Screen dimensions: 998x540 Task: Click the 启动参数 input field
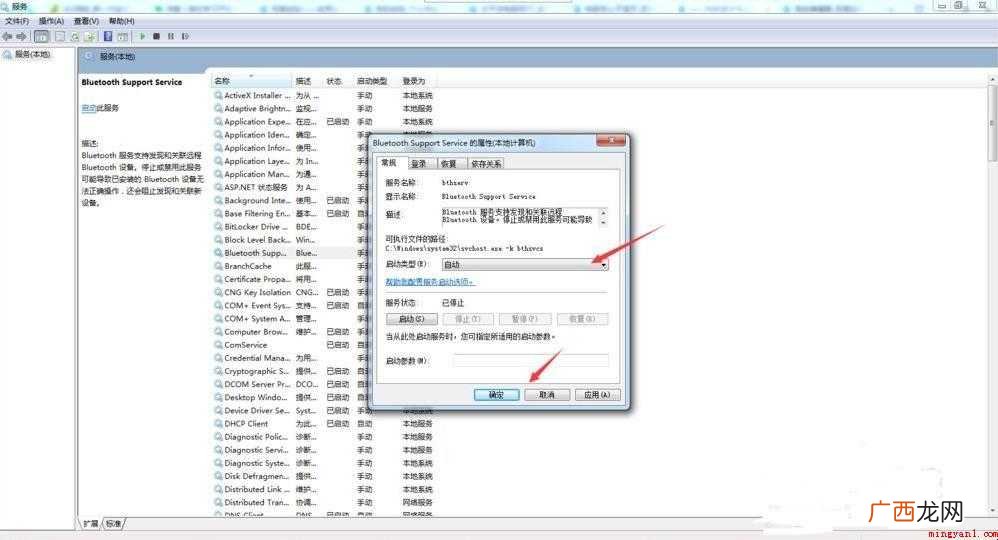pos(531,360)
